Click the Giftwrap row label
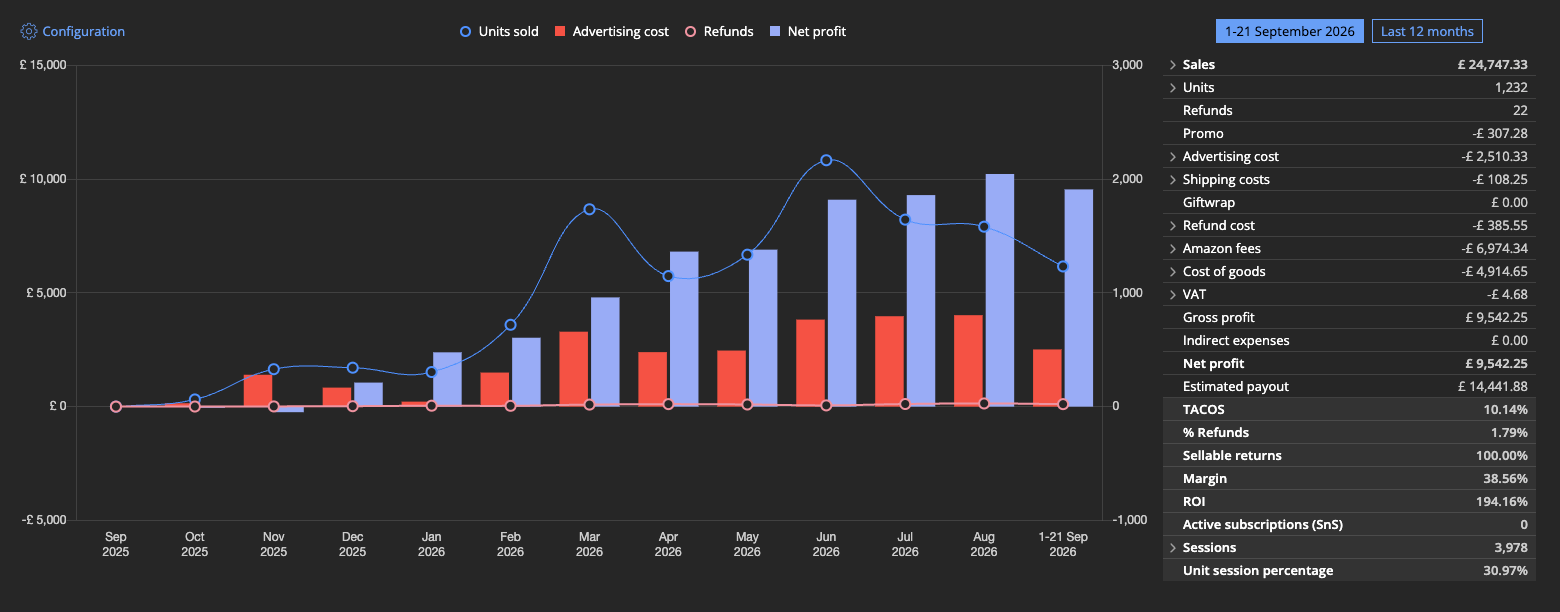Image resolution: width=1560 pixels, height=612 pixels. click(x=1209, y=203)
